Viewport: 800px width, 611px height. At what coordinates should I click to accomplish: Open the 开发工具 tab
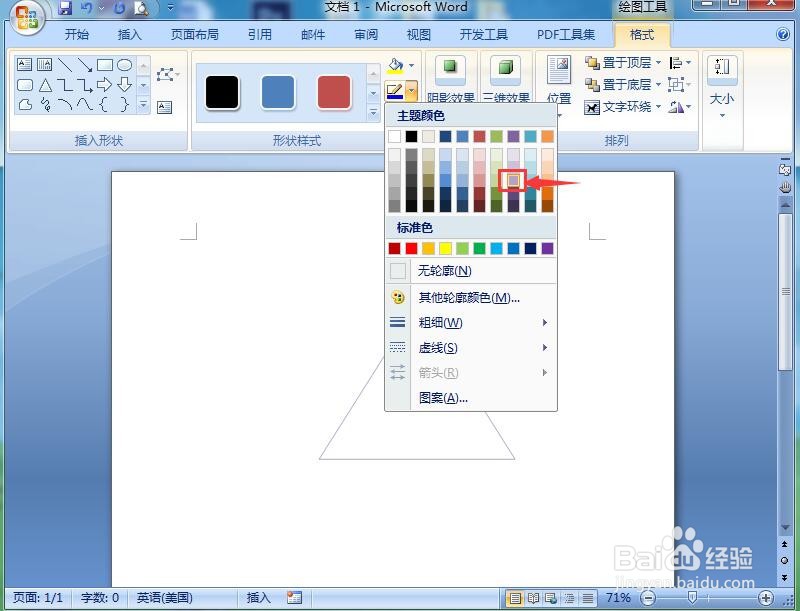[x=483, y=35]
